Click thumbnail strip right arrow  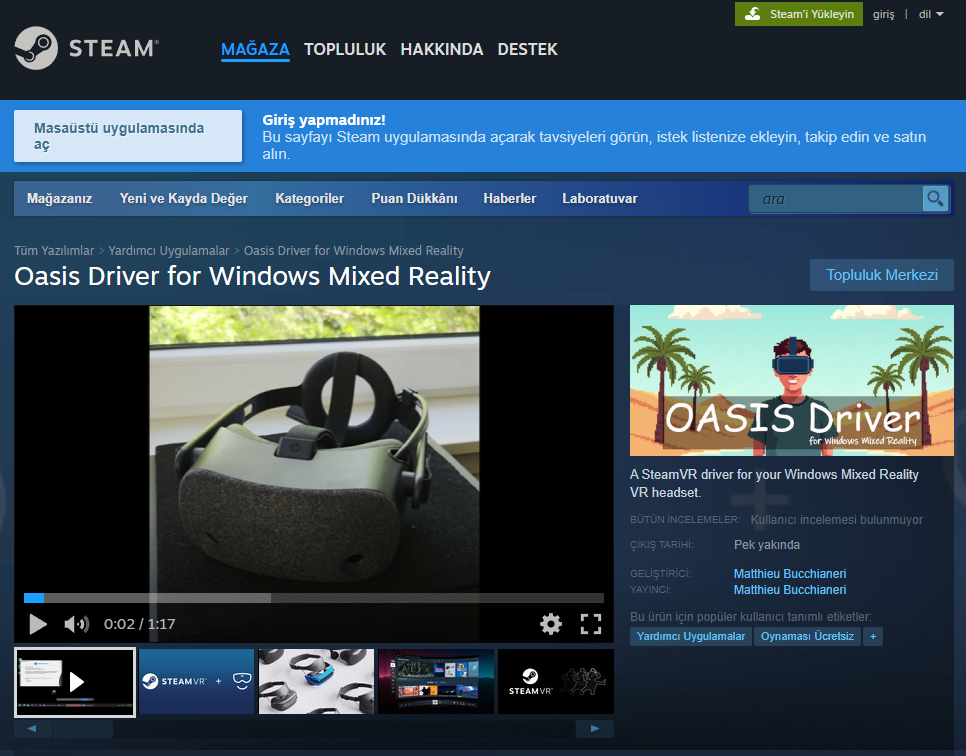point(595,728)
